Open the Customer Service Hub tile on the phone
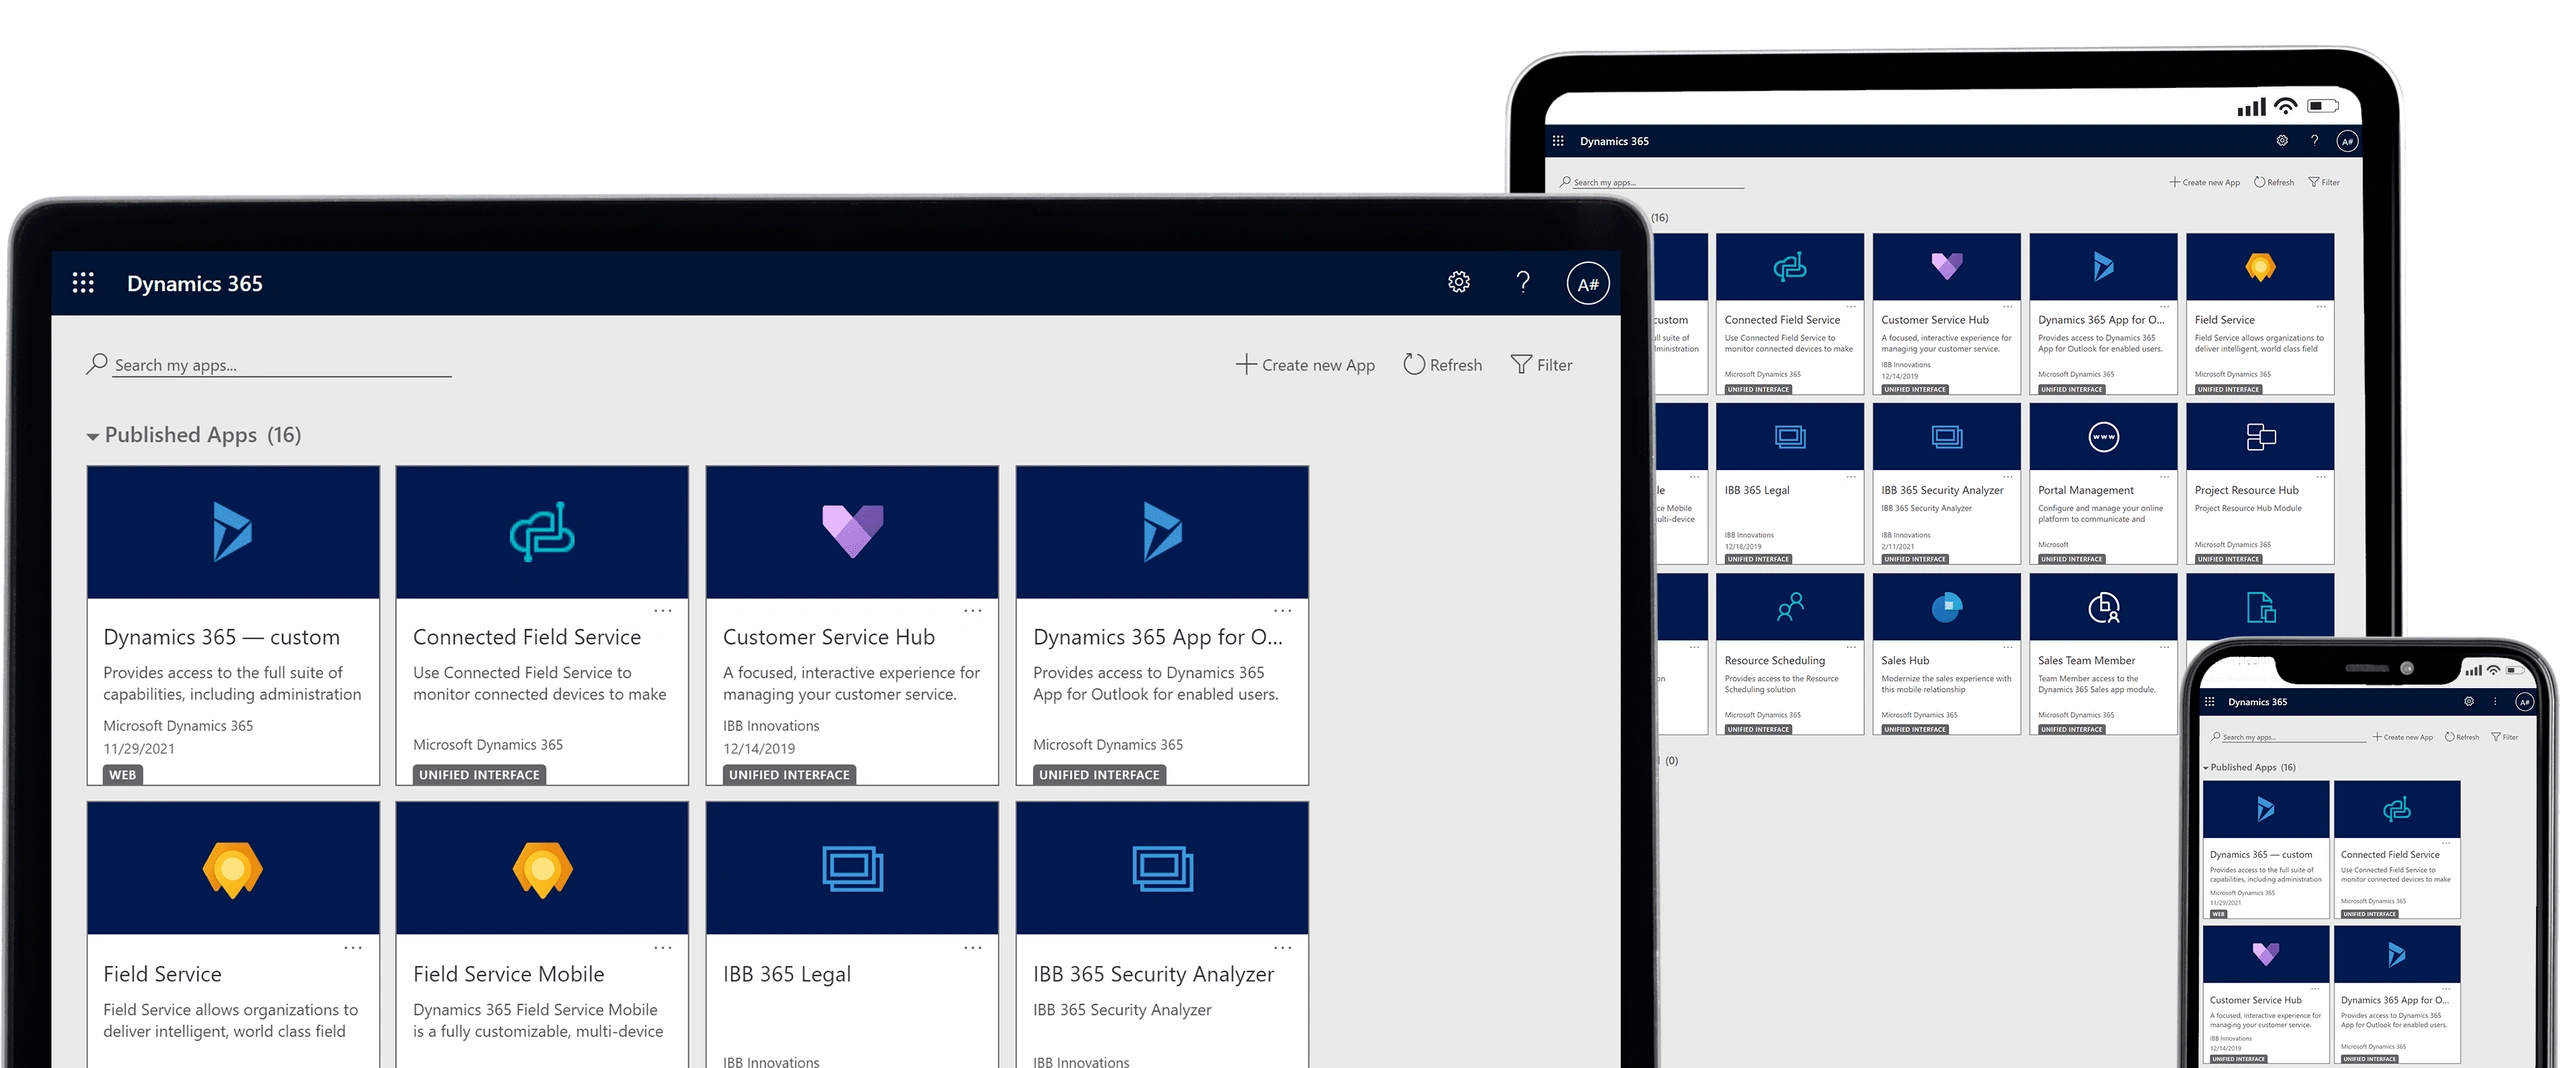The width and height of the screenshot is (2560, 1068). (x=2266, y=995)
